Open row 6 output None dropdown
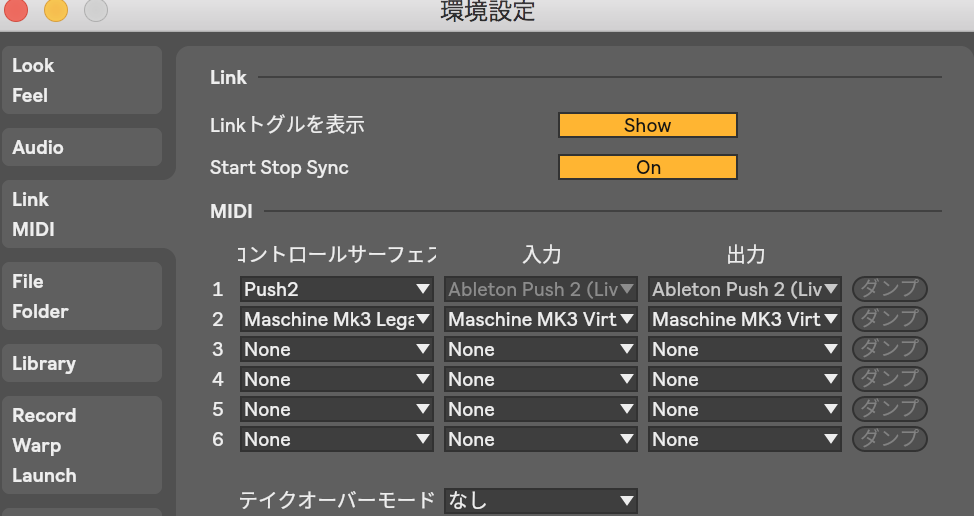 point(745,439)
